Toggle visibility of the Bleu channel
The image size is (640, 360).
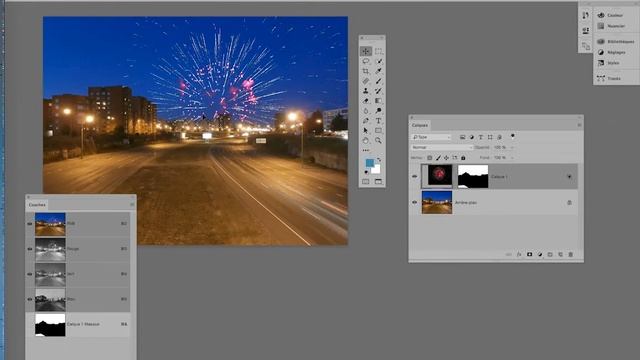[x=30, y=299]
